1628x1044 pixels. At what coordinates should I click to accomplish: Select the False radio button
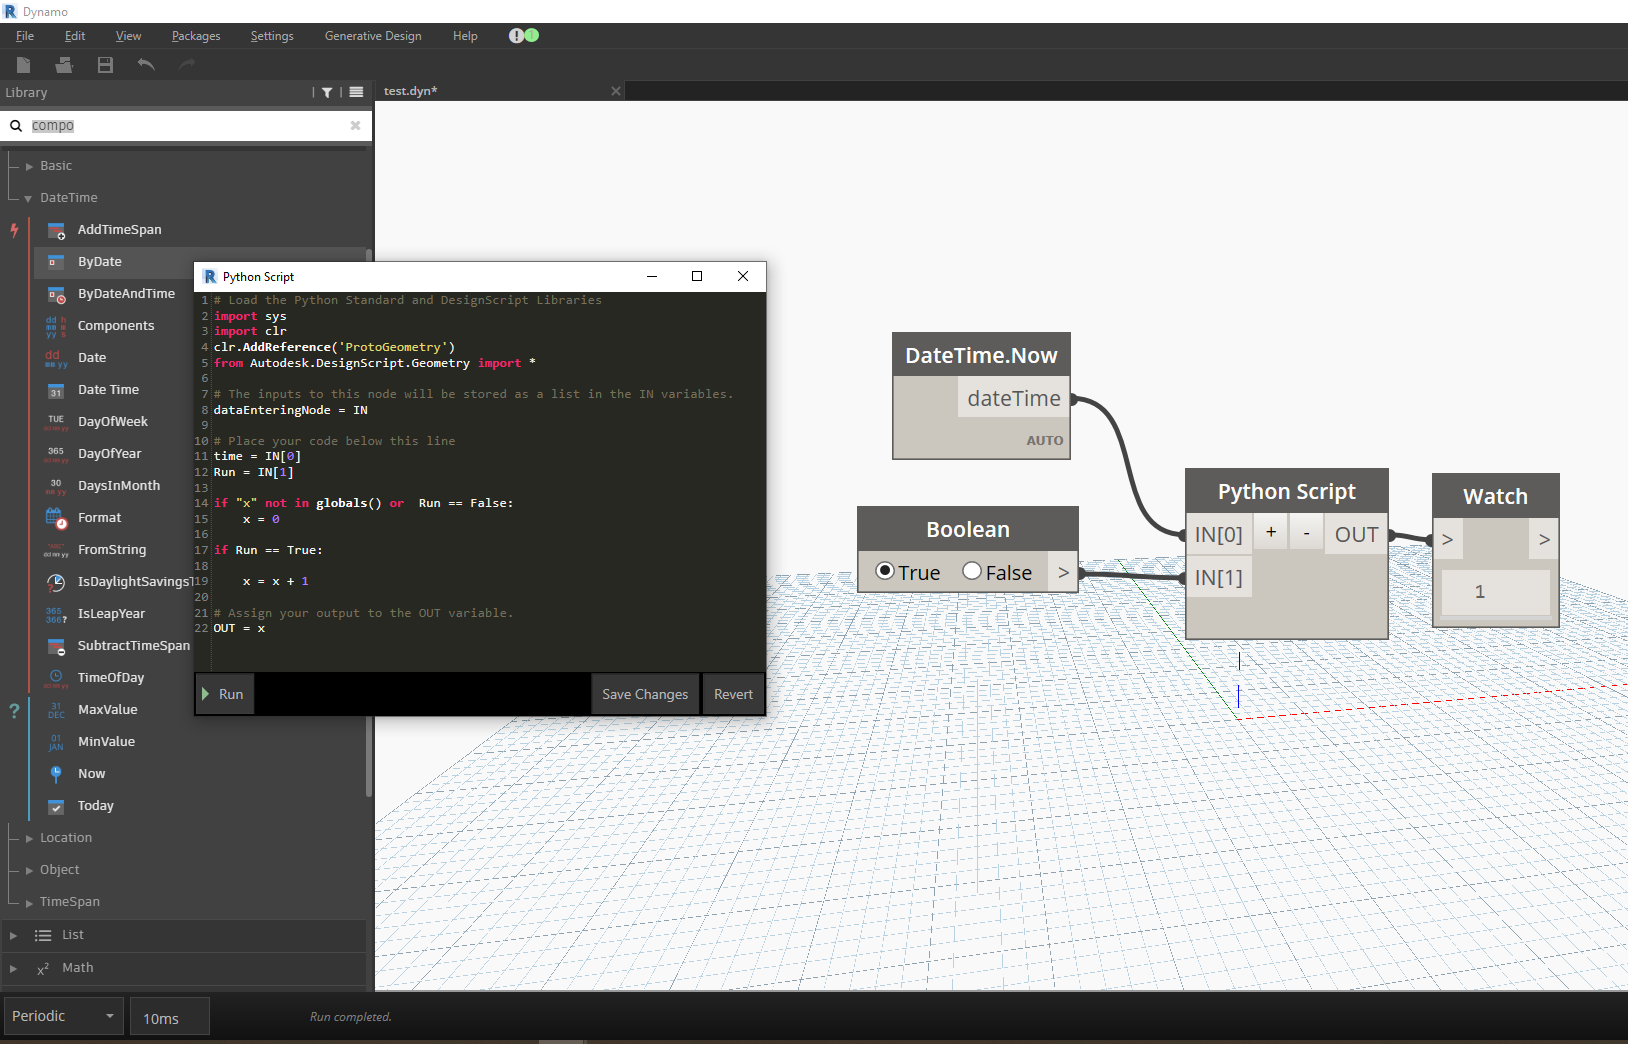(x=972, y=571)
